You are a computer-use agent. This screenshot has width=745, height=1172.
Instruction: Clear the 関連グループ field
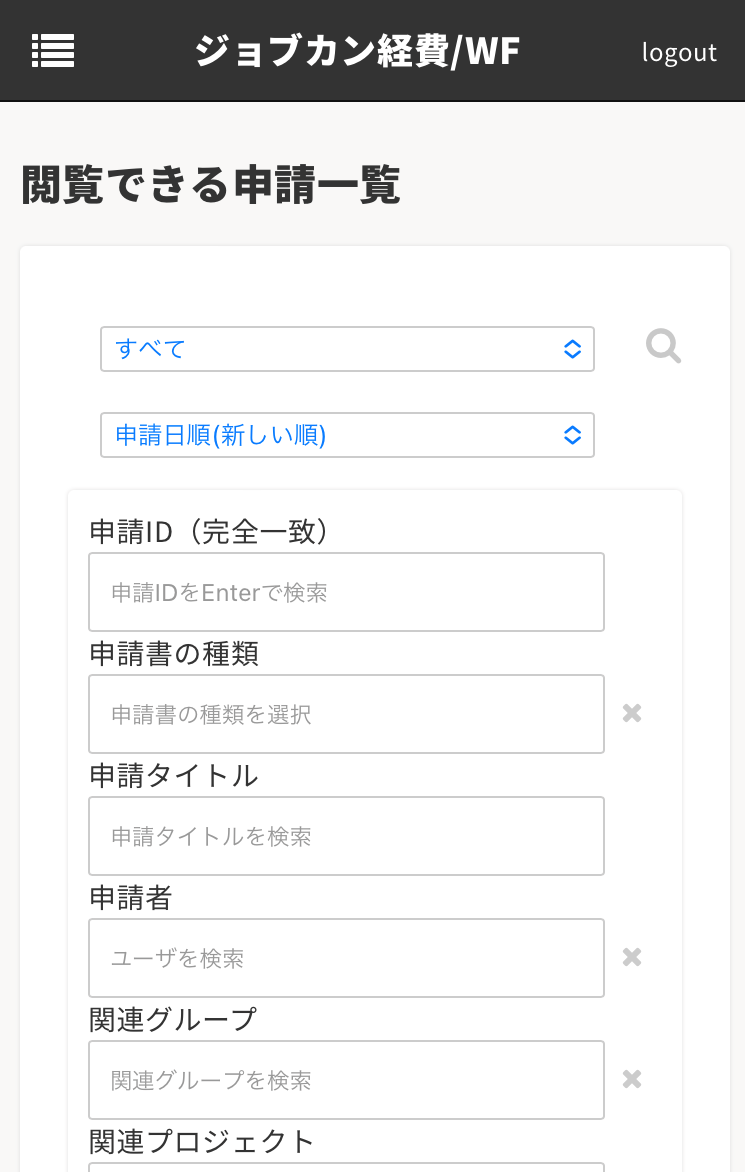pos(632,1079)
